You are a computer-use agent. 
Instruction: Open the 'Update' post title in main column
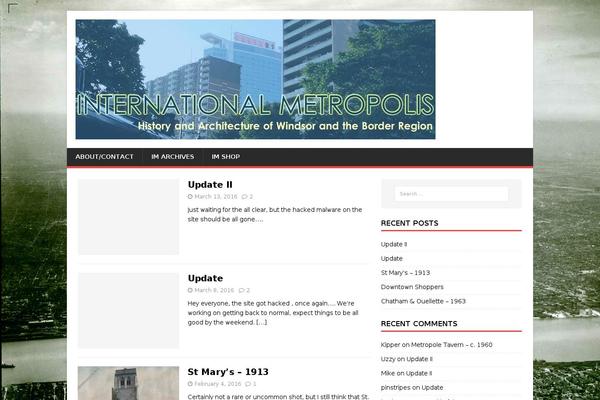coord(205,278)
